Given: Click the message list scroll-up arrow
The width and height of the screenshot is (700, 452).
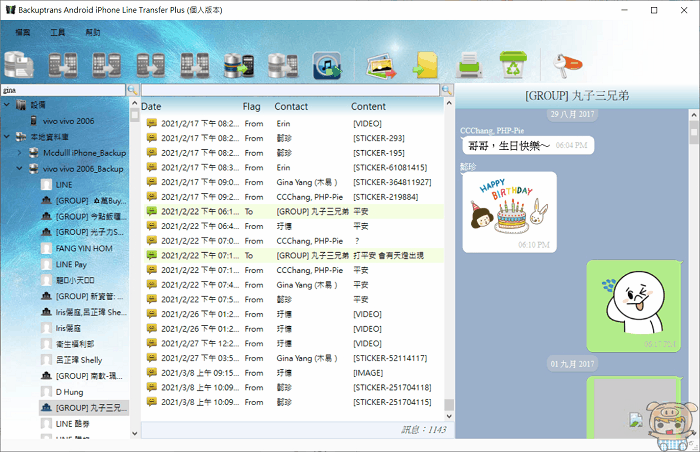Looking at the screenshot, I should click(449, 103).
